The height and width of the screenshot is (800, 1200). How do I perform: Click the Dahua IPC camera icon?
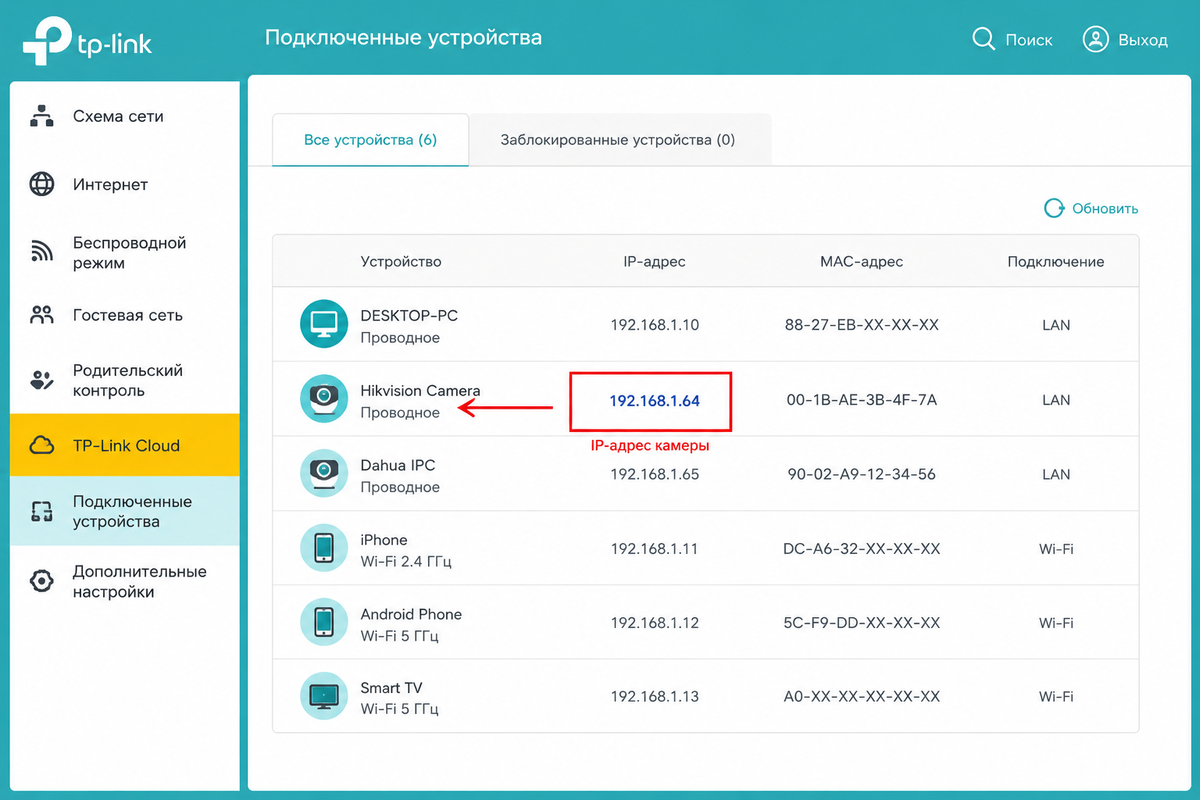(324, 473)
